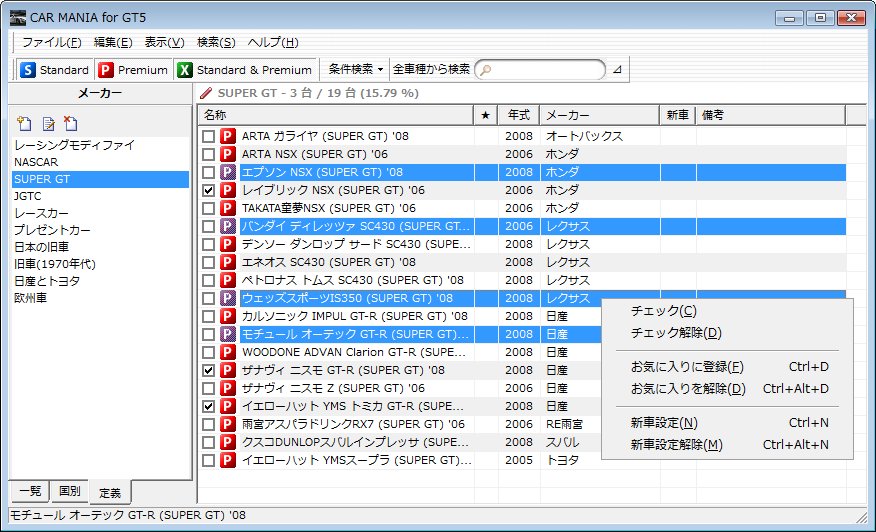Click the Premium icon of WOODONE ADVAN row

tap(227, 352)
